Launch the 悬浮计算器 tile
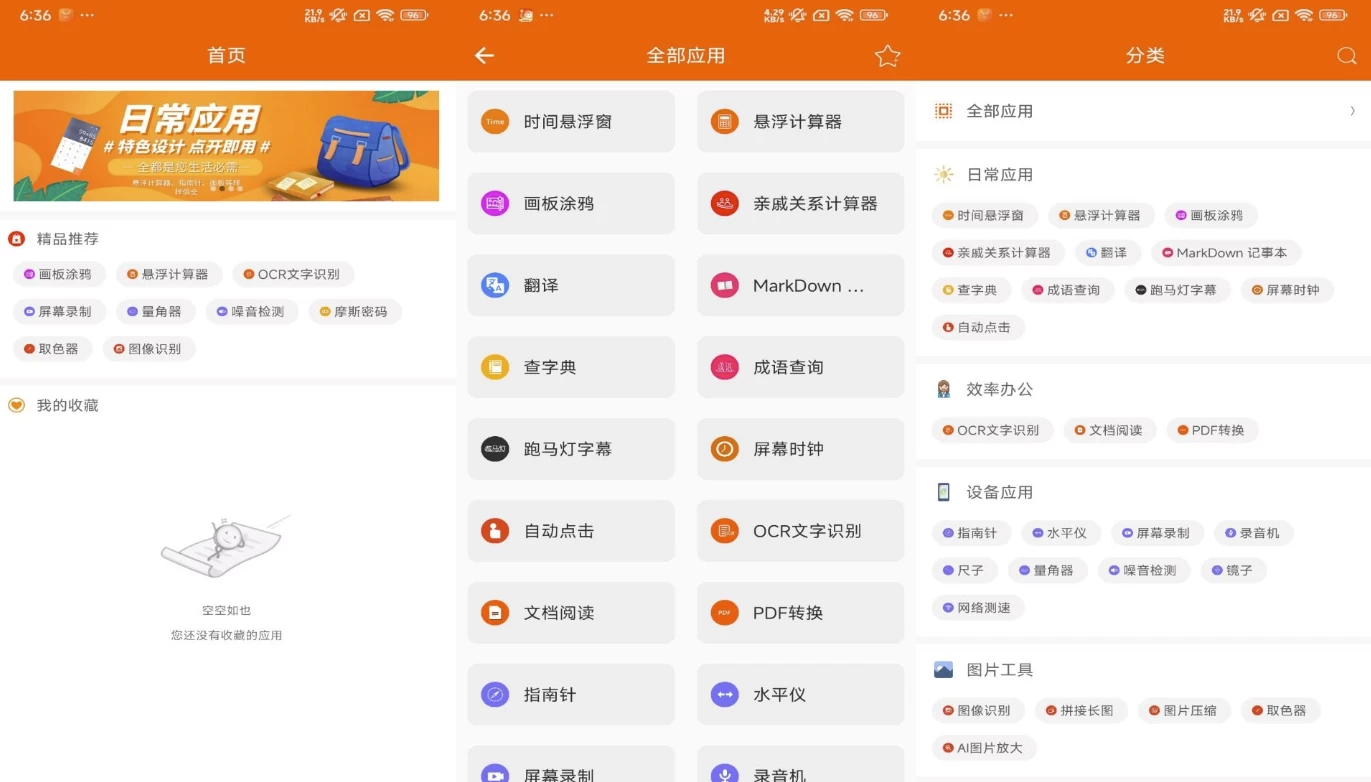Screen dimensions: 1371x782 [x=800, y=122]
